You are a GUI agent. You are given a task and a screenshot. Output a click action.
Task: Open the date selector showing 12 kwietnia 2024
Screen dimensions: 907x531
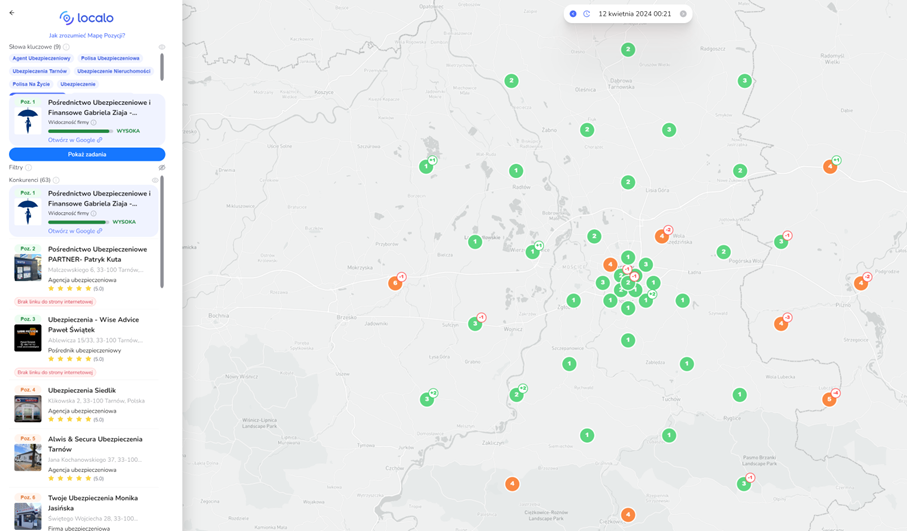[x=634, y=14]
